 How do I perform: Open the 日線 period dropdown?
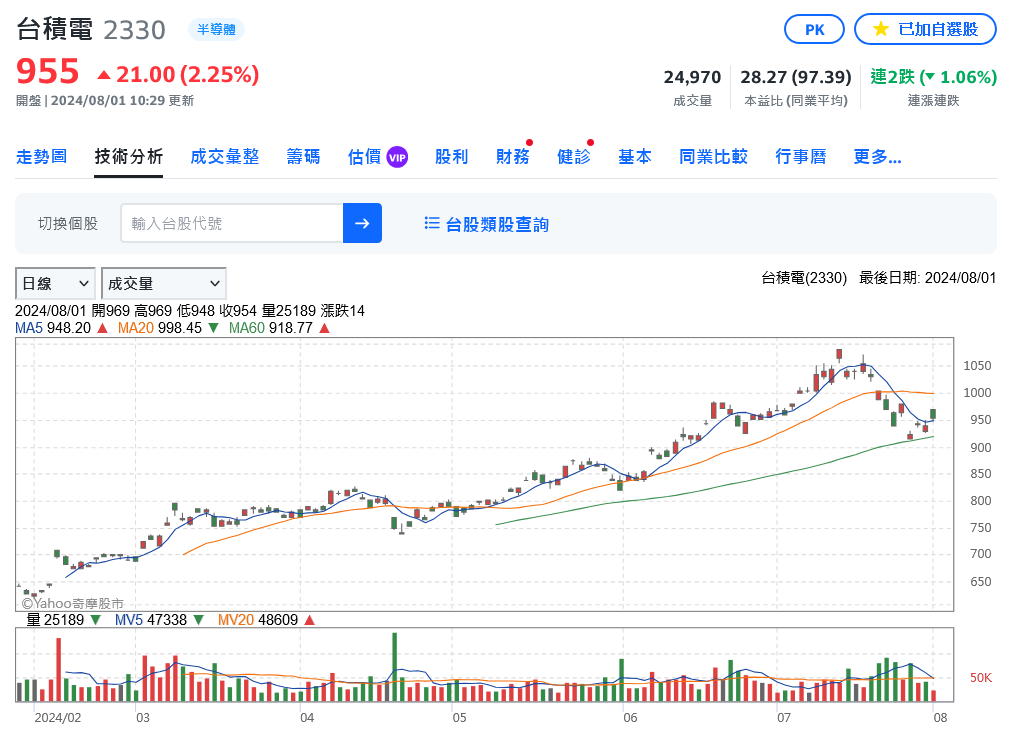[x=55, y=283]
